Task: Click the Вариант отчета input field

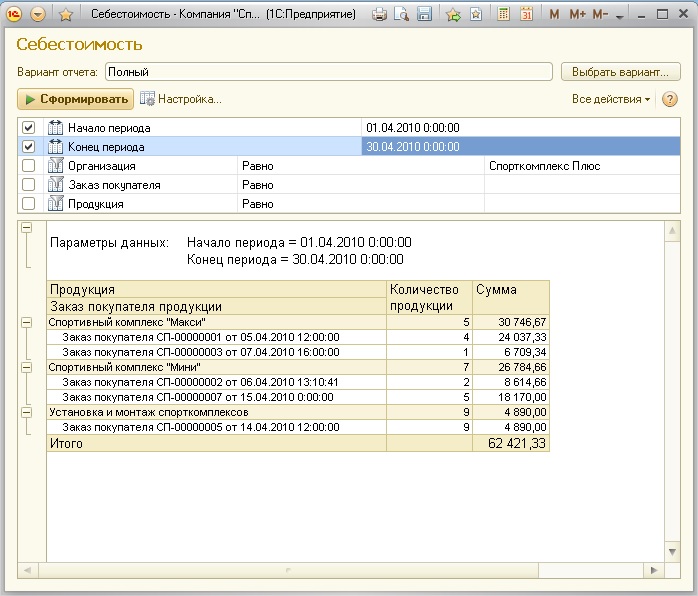Action: 328,72
